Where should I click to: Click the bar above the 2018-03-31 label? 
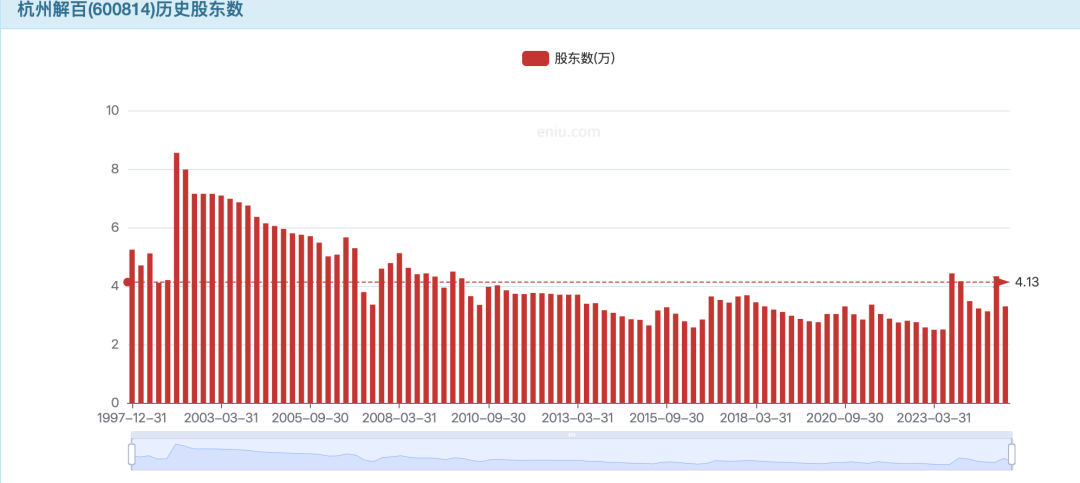[756, 352]
